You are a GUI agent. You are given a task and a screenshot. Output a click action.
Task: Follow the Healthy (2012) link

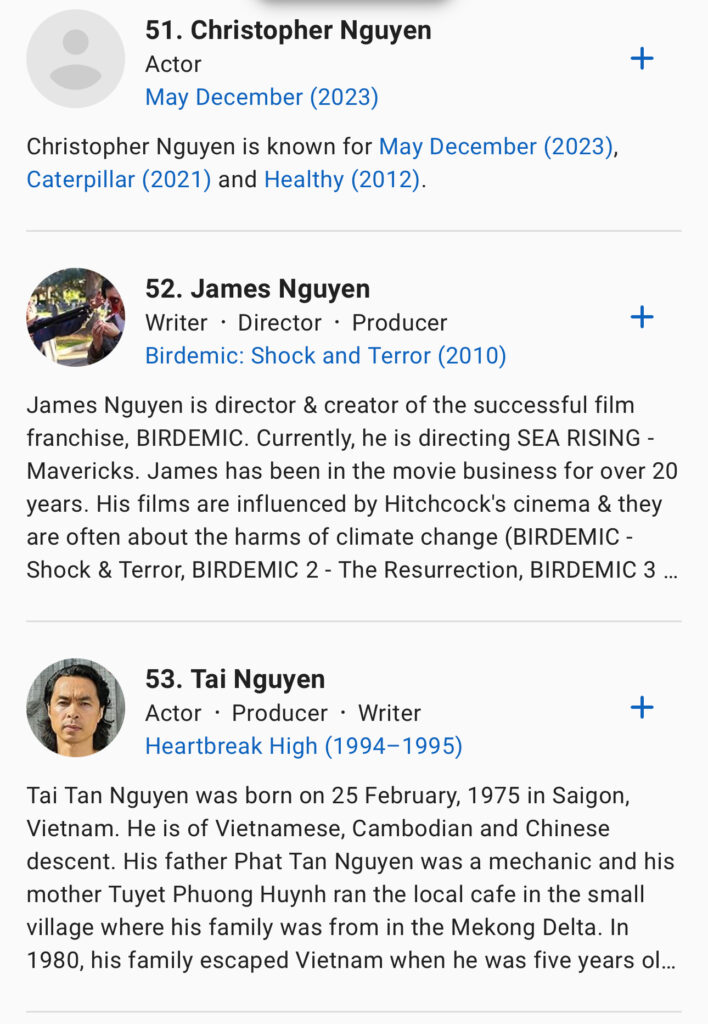click(341, 180)
